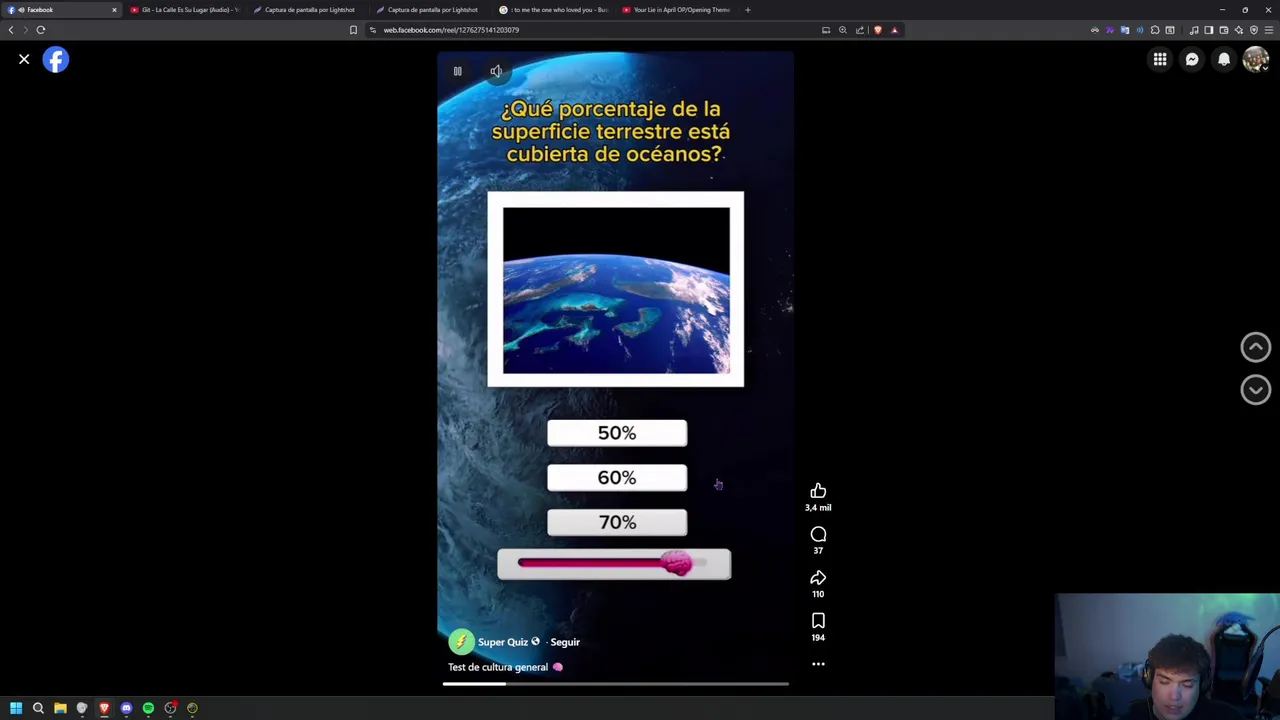The image size is (1280, 720).
Task: Save the reel with the bookmark icon
Action: [818, 621]
